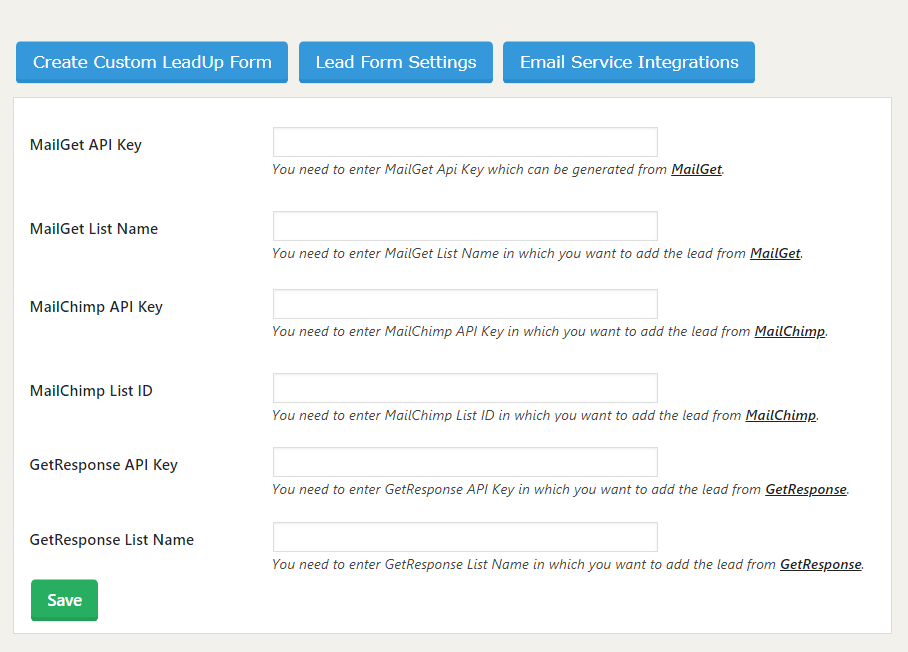This screenshot has width=908, height=652.
Task: Click the MailChimp API Key input field
Action: coord(465,304)
